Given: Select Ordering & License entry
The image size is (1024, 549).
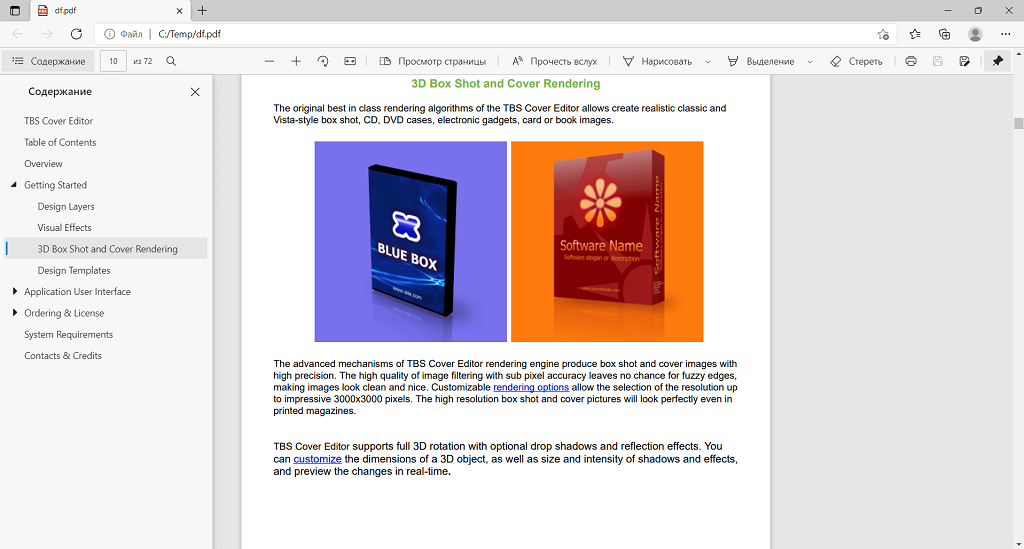Looking at the screenshot, I should pos(64,313).
